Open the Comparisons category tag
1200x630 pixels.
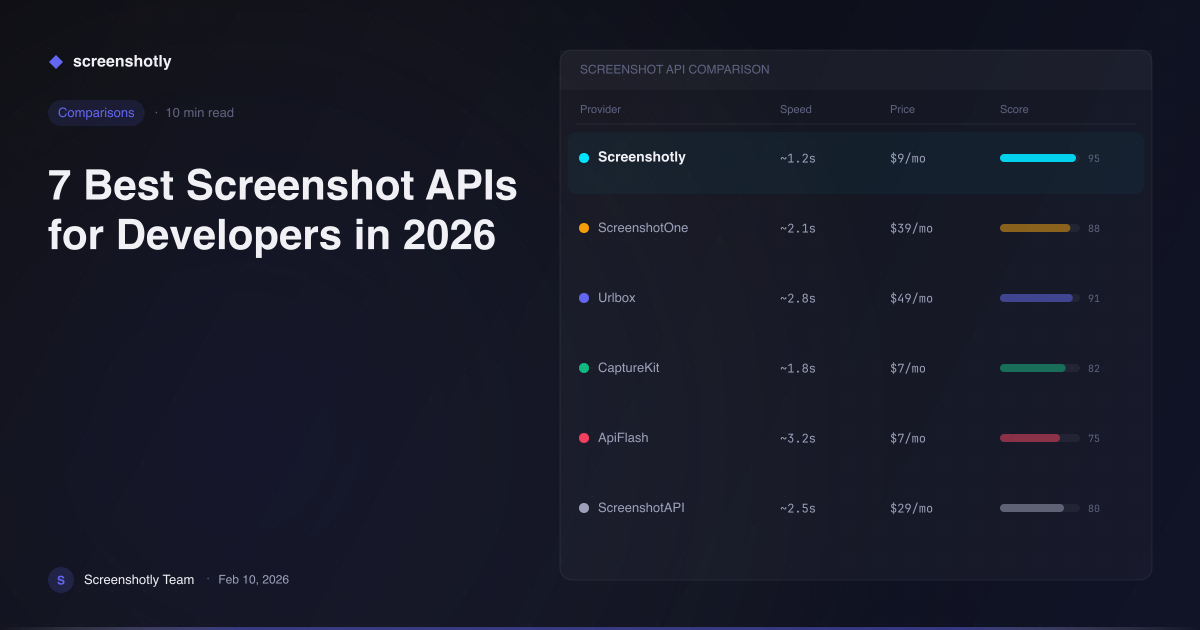click(96, 112)
